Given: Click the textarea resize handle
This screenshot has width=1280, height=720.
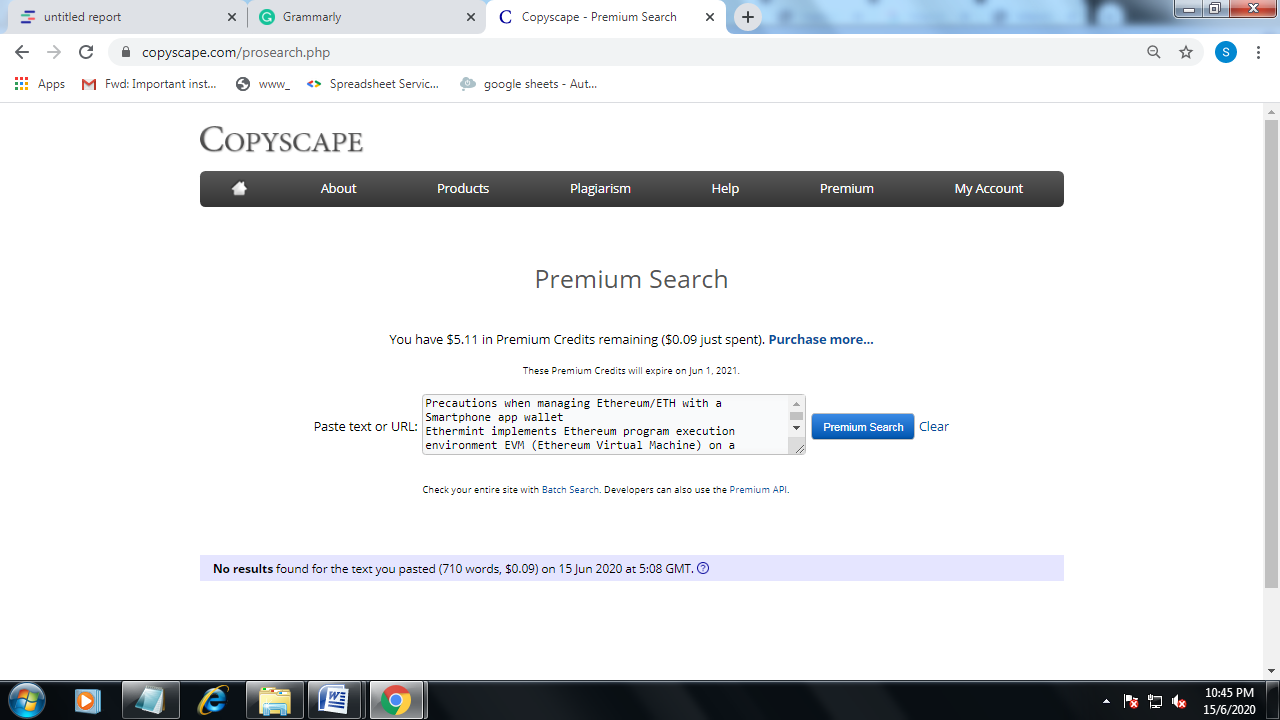Looking at the screenshot, I should [799, 448].
